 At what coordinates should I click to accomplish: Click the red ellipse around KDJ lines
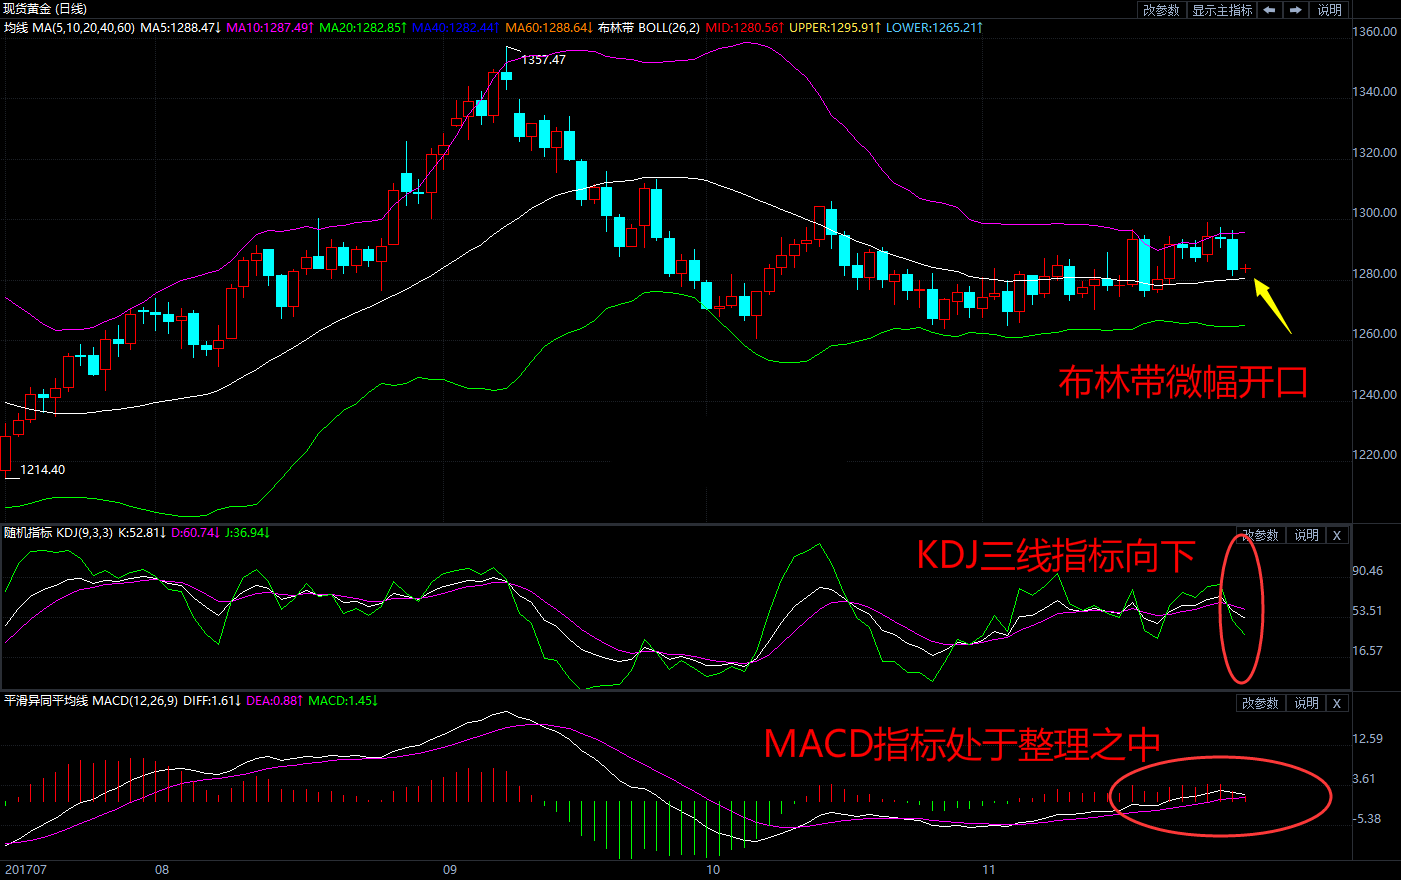(1241, 608)
